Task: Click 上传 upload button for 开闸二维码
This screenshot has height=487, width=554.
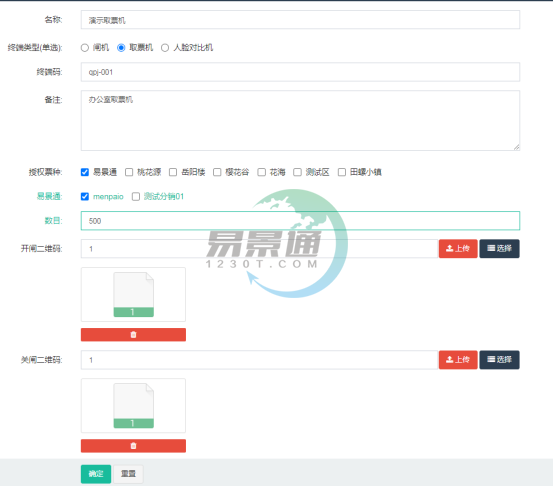Action: click(458, 248)
